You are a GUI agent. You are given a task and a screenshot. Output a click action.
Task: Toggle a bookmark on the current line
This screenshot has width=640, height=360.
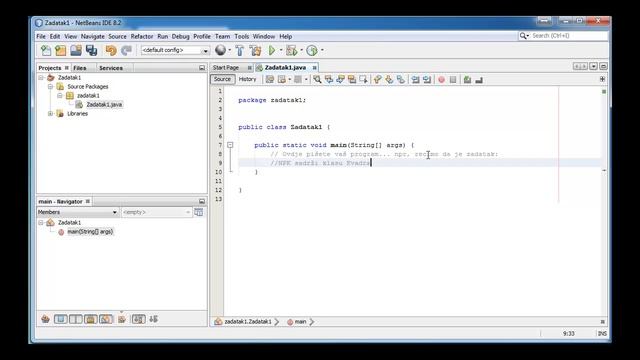point(400,80)
